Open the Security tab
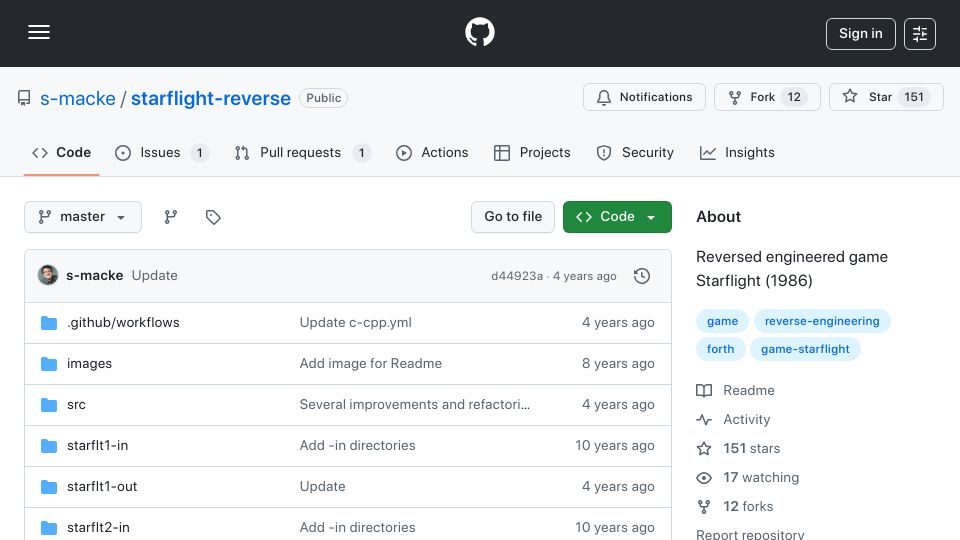Viewport: 960px width, 540px height. [x=635, y=152]
